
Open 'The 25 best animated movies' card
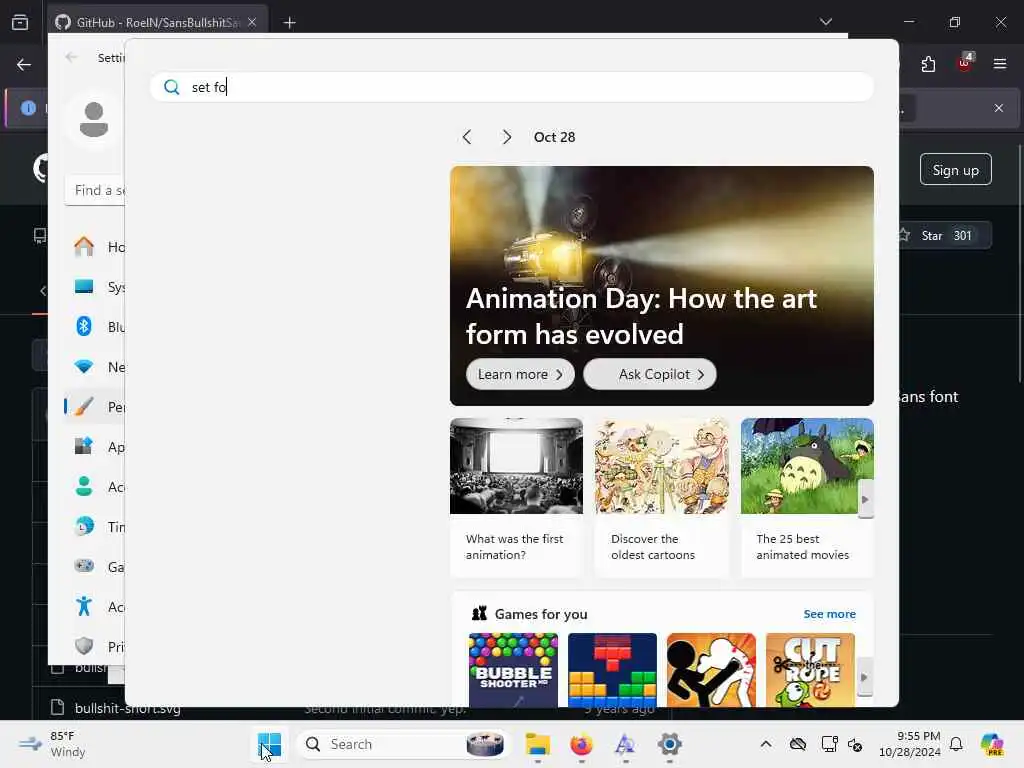807,498
